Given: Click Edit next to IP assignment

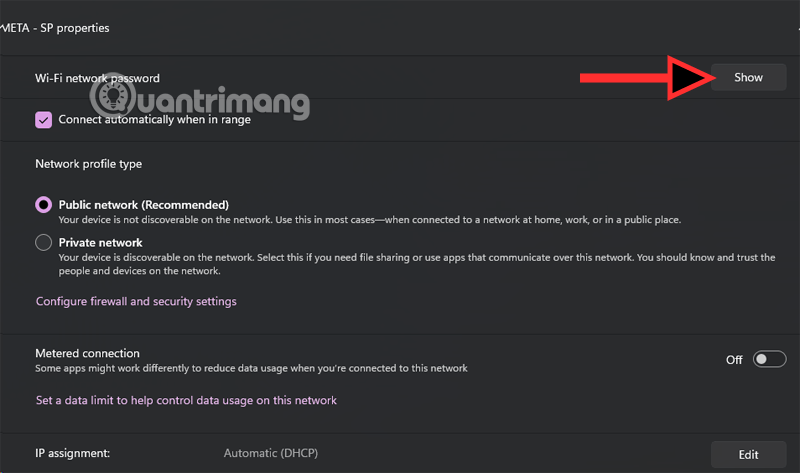Looking at the screenshot, I should tap(748, 454).
